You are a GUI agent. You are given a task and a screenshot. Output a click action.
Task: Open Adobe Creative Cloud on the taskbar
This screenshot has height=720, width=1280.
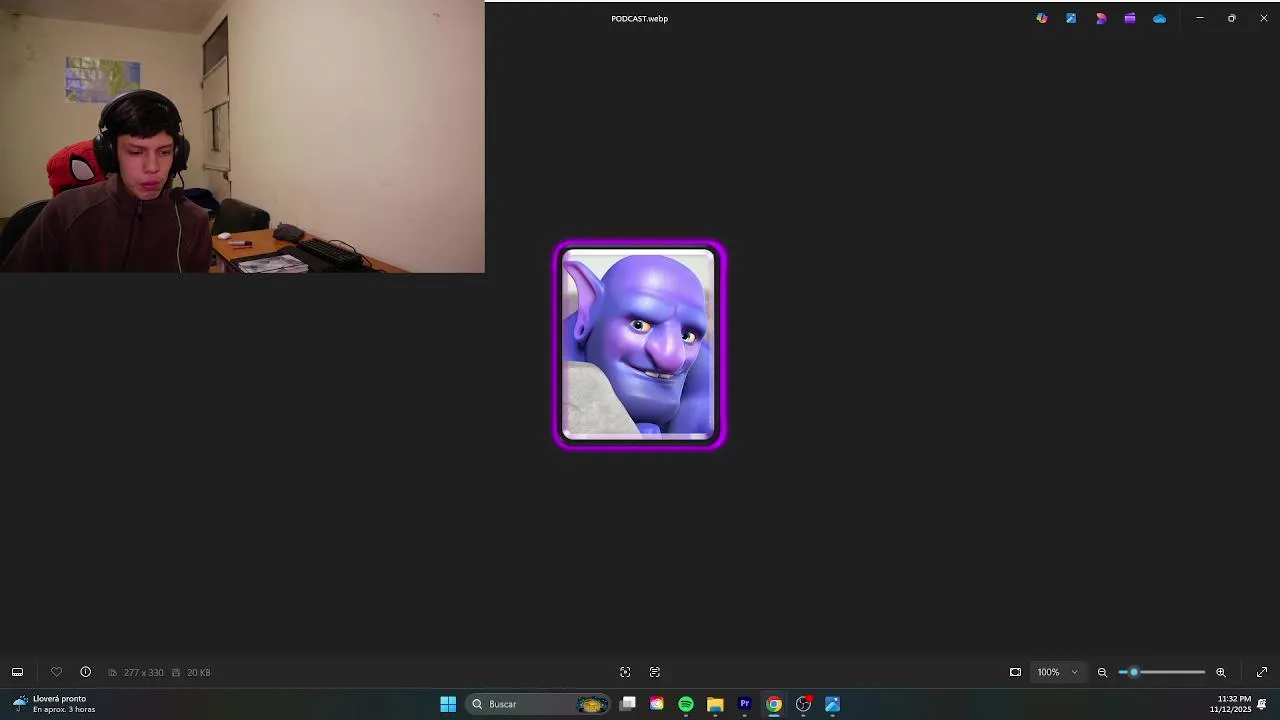pyautogui.click(x=657, y=704)
